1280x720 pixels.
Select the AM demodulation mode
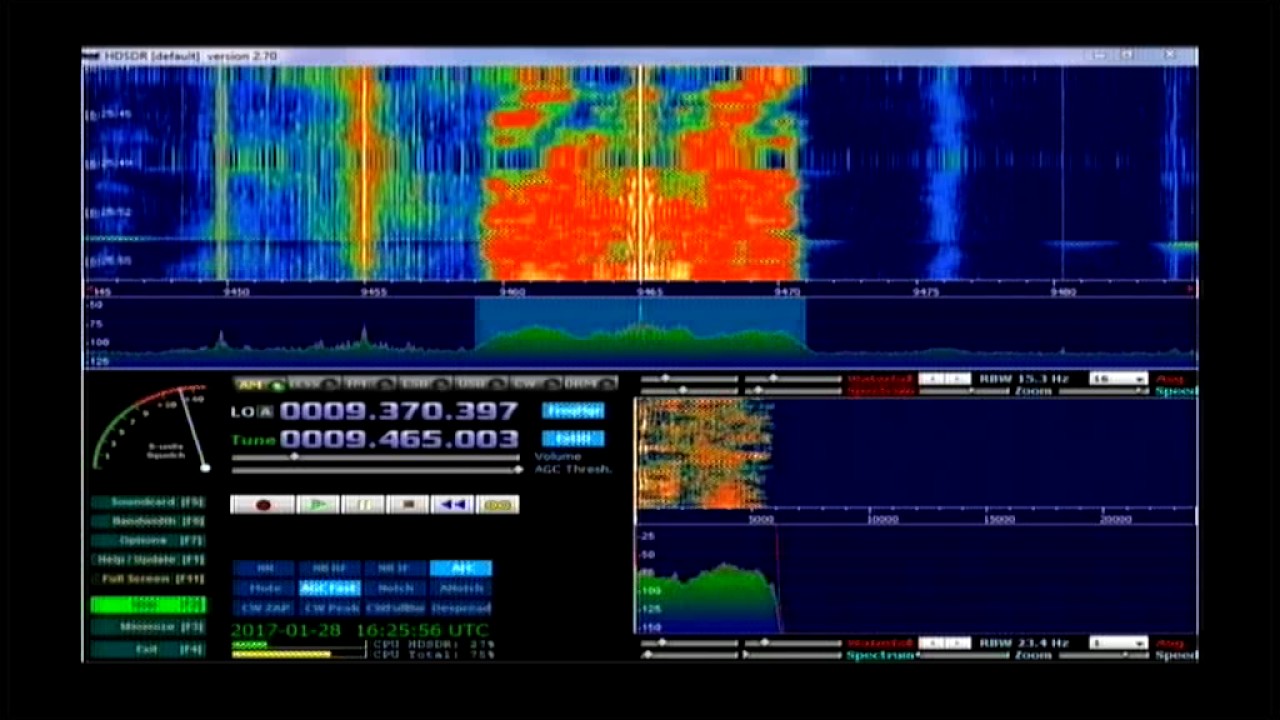click(259, 384)
